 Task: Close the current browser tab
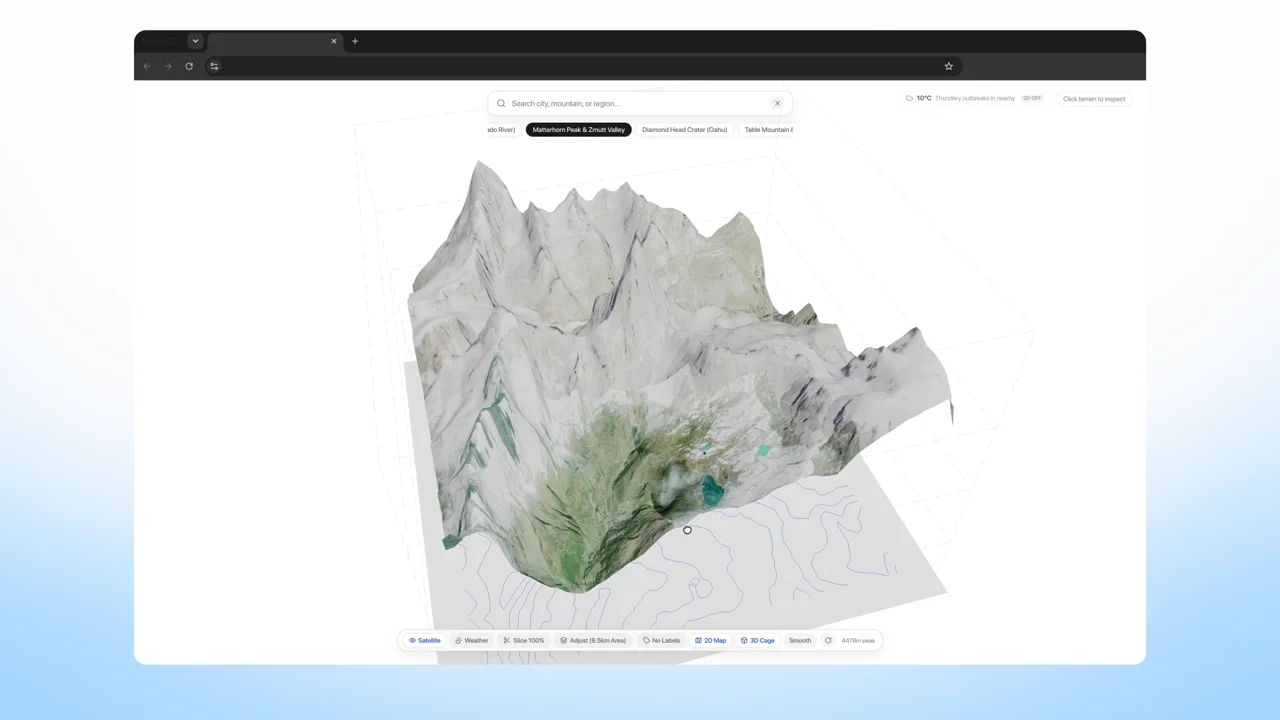(x=334, y=41)
